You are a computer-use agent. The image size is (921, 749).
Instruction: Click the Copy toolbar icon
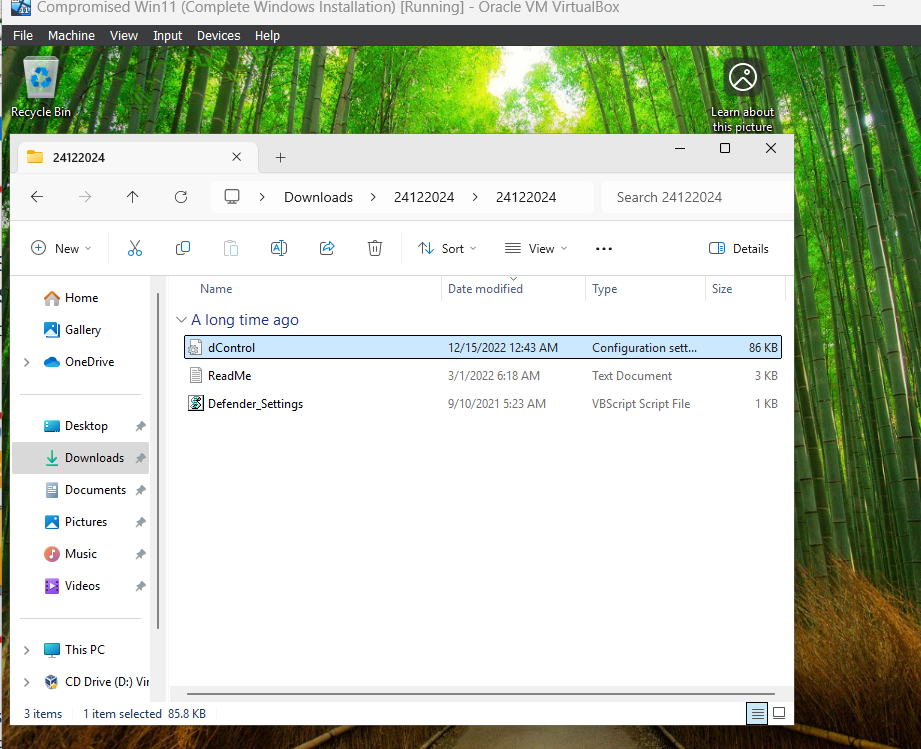coord(183,248)
